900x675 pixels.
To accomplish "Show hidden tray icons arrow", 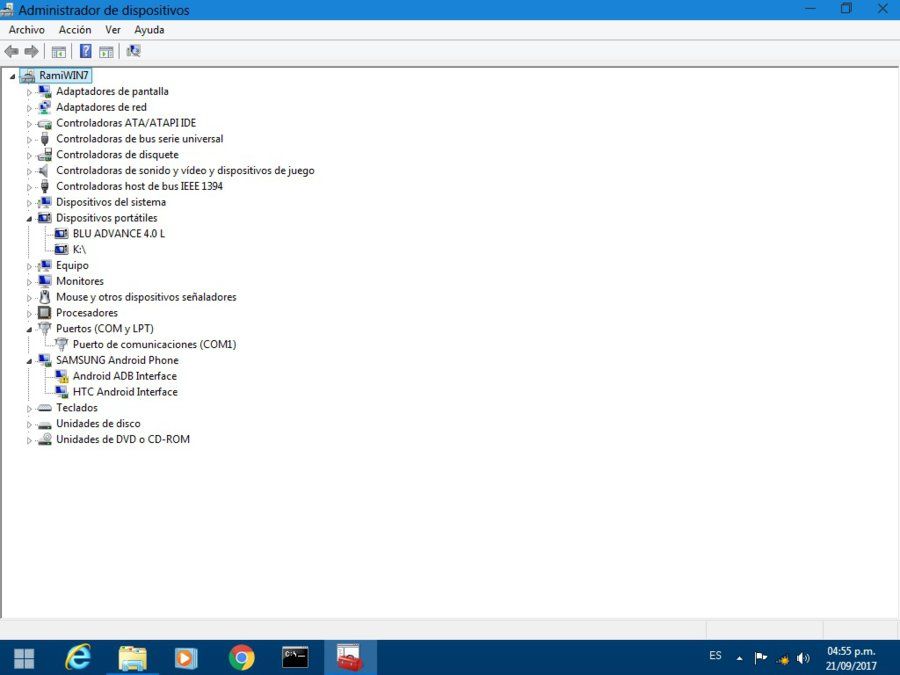I will point(739,658).
